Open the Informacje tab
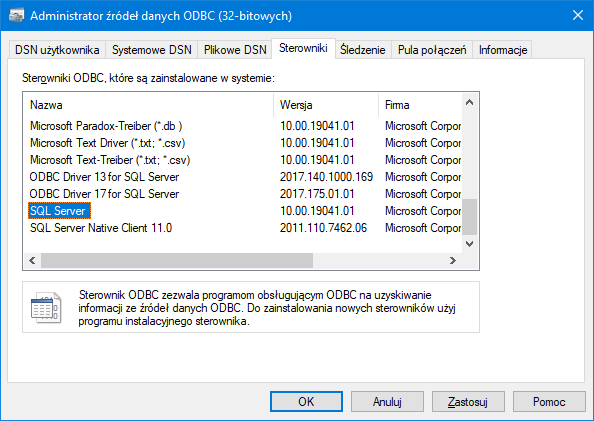Screen dimensions: 594x421 (x=503, y=50)
